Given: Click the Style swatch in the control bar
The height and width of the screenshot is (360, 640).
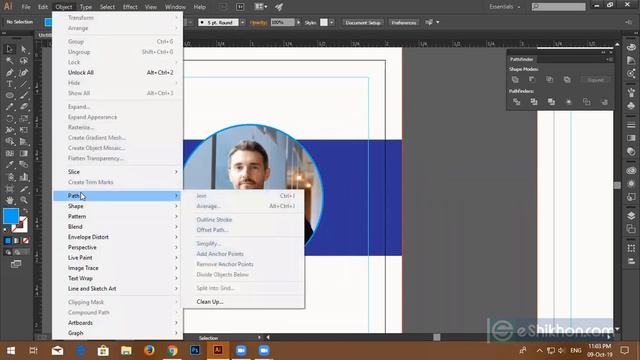Looking at the screenshot, I should point(324,22).
